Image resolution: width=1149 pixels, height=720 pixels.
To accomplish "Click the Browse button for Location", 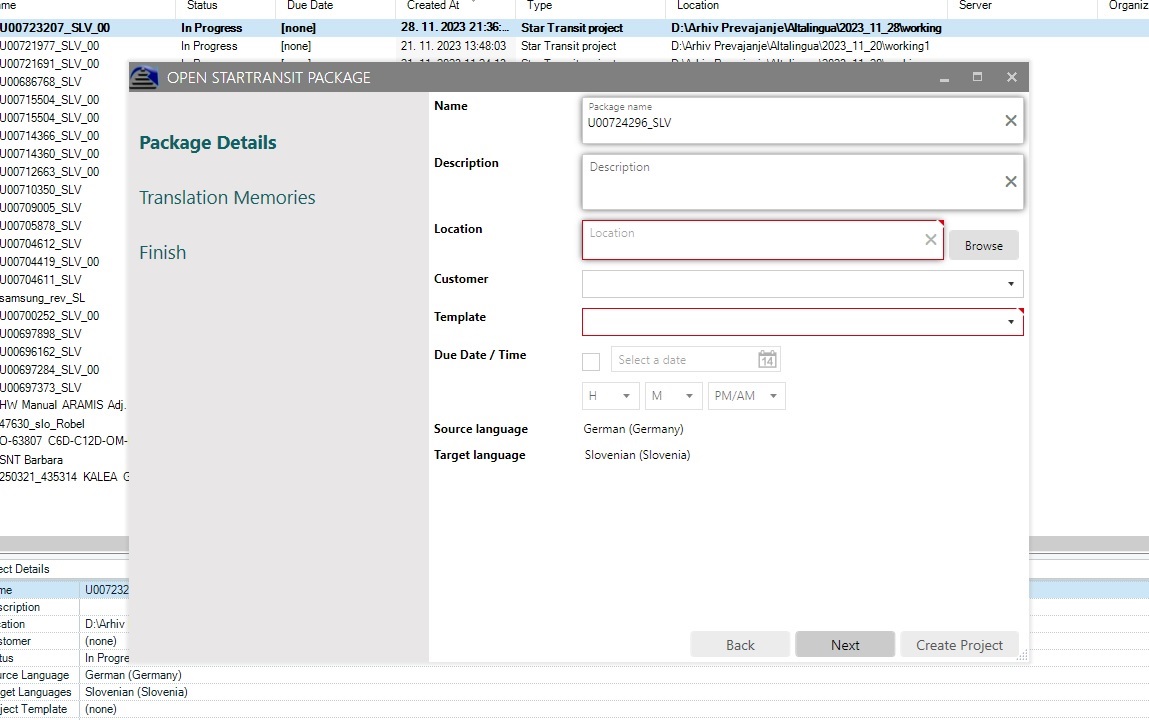I will pos(983,245).
